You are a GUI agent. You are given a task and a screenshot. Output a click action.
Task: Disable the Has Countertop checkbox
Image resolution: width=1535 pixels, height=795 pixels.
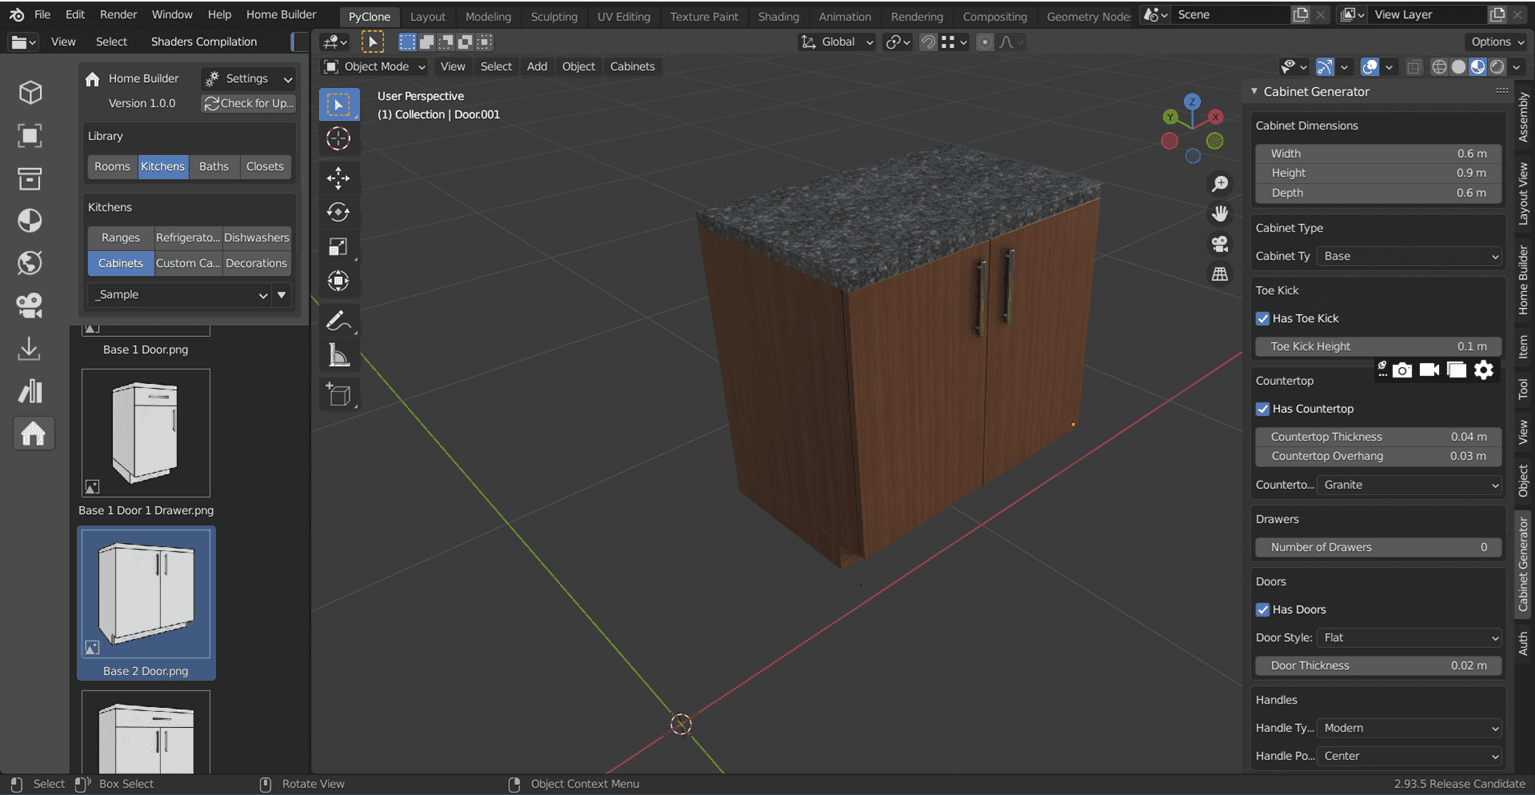[1262, 409]
